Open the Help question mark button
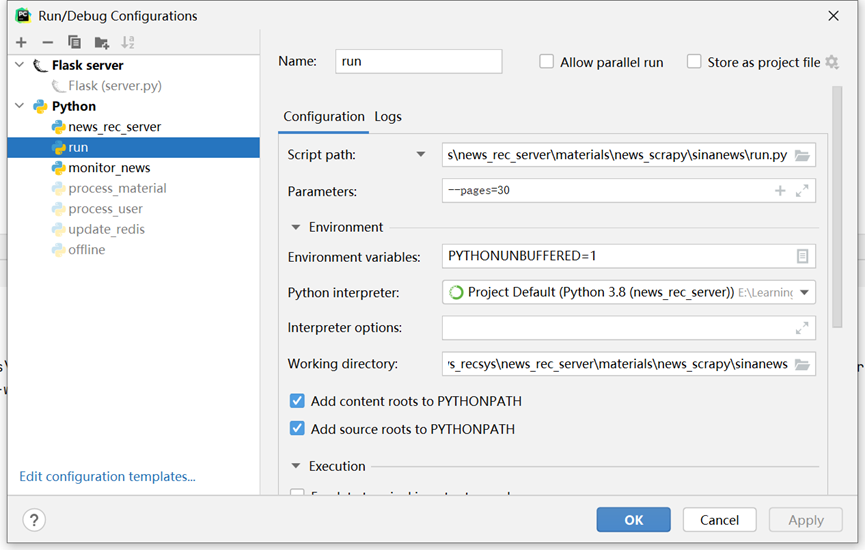This screenshot has height=550, width=865. (34, 520)
